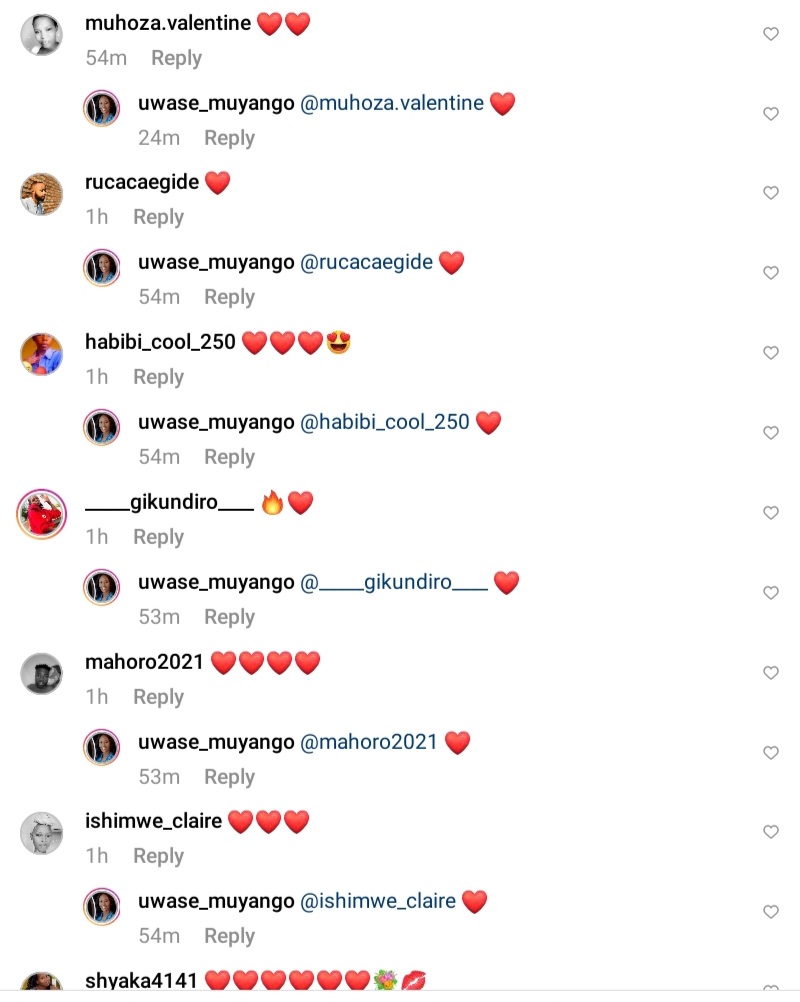Reply under mahoro2021's four-heart comment

pos(158,697)
